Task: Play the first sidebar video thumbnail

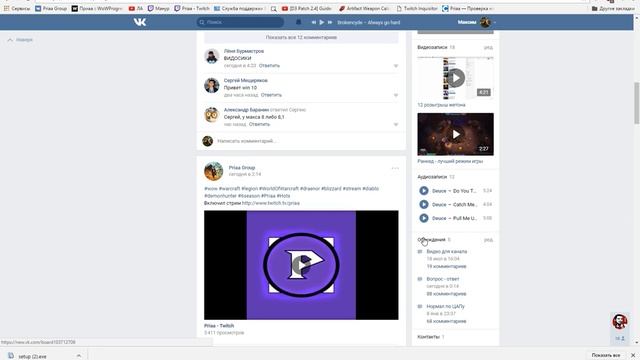Action: point(456,78)
